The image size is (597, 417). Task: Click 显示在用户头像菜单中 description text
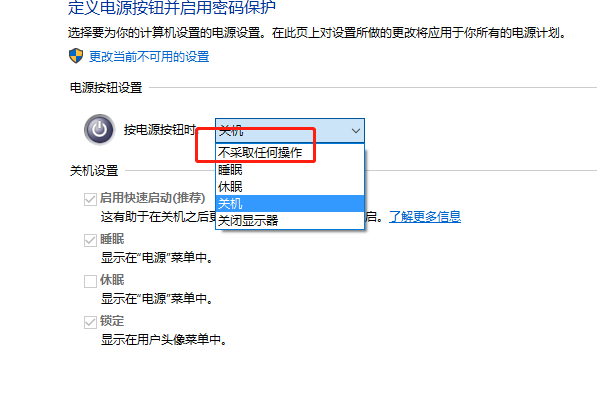coord(164,339)
